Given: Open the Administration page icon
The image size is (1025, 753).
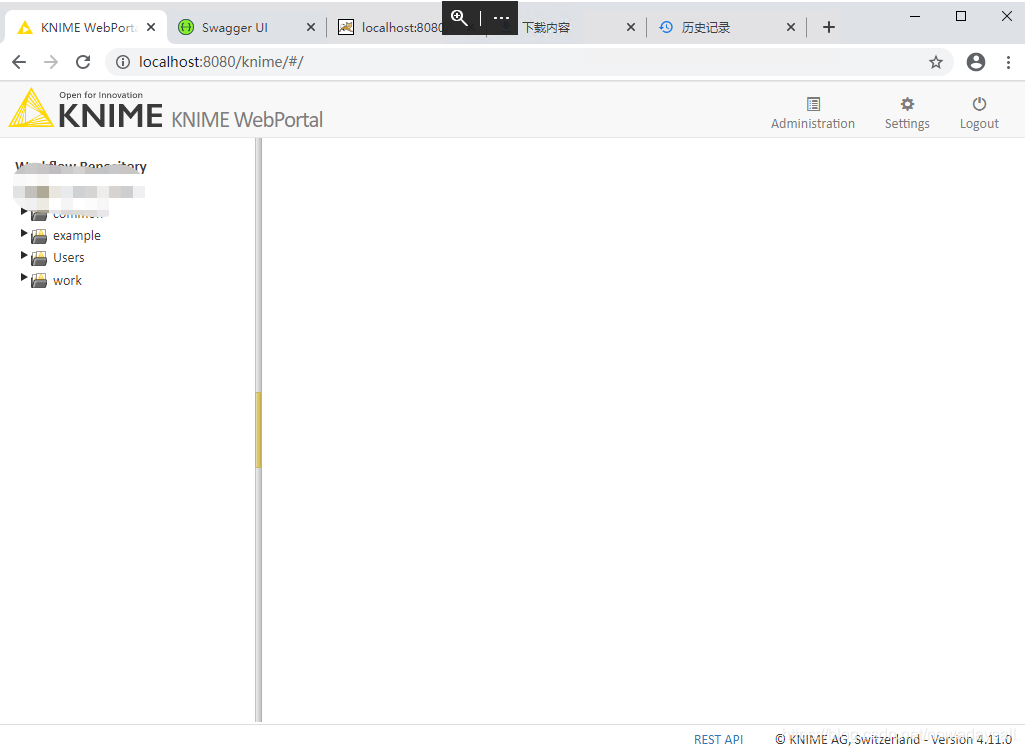Looking at the screenshot, I should (813, 104).
